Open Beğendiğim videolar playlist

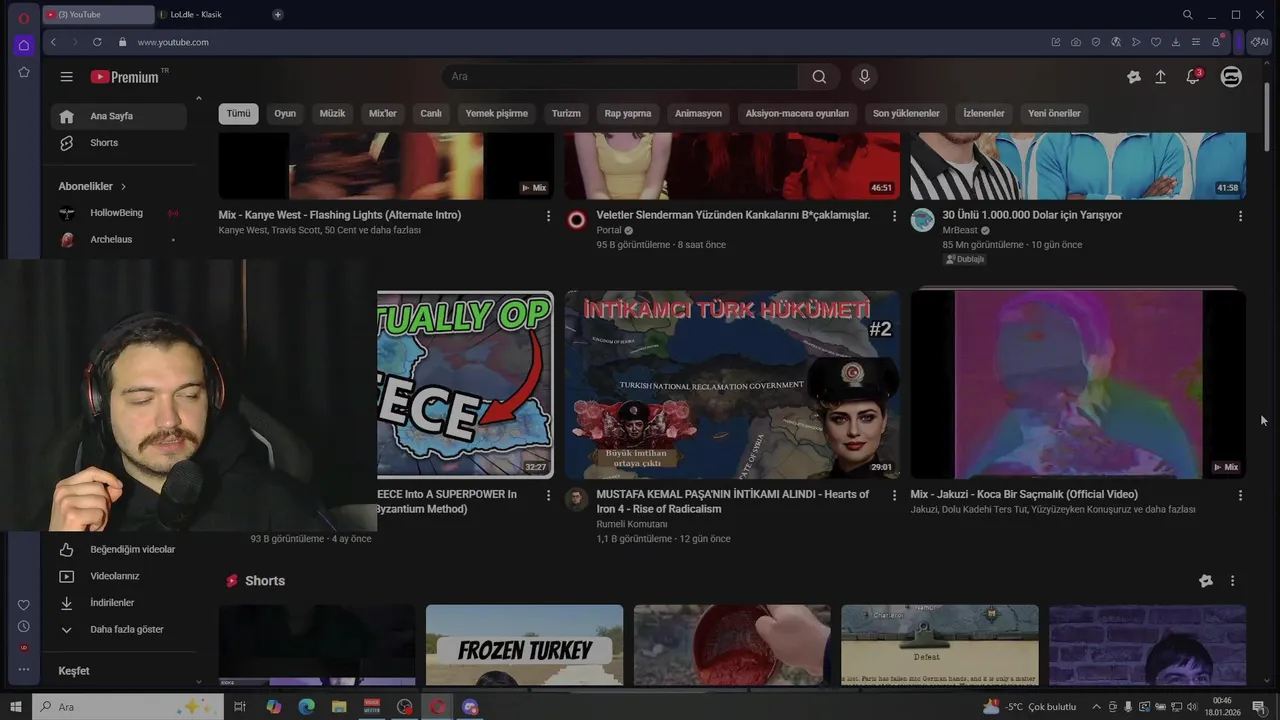[119, 550]
